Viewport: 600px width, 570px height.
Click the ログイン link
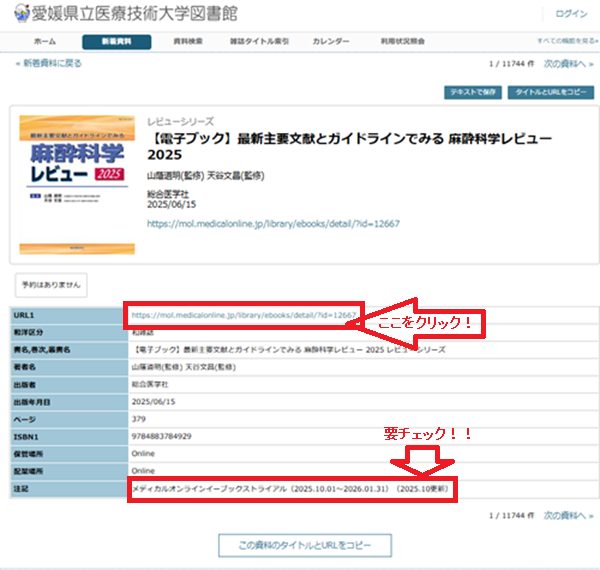point(571,14)
